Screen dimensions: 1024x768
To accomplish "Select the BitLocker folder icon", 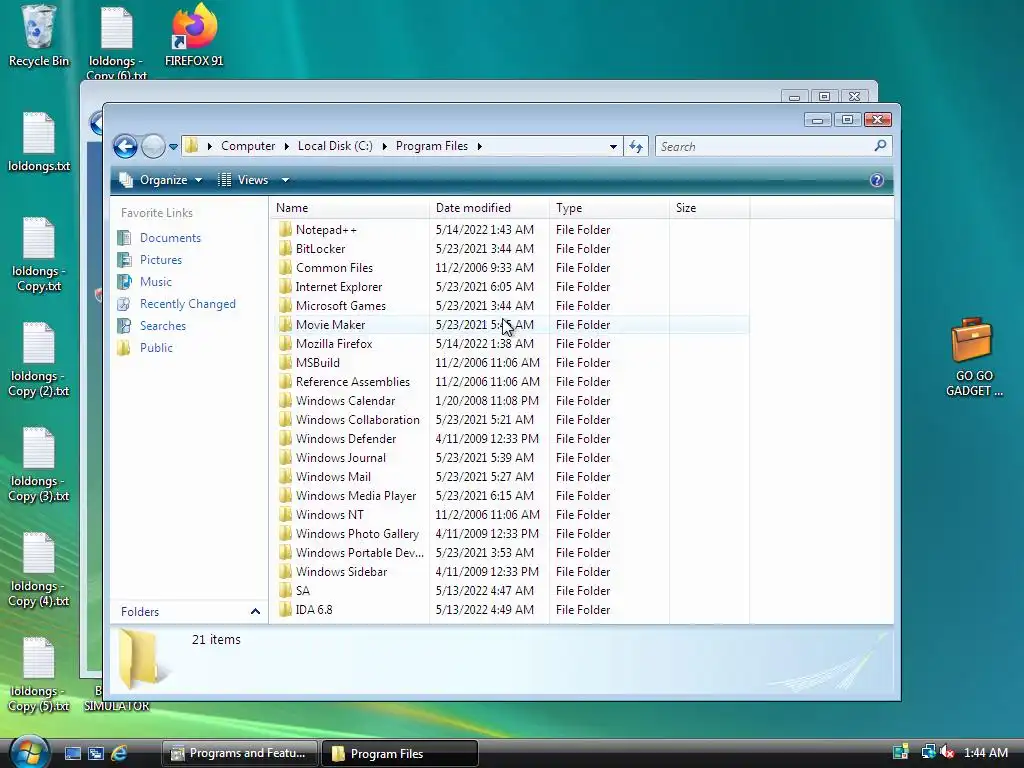I will pyautogui.click(x=285, y=249).
